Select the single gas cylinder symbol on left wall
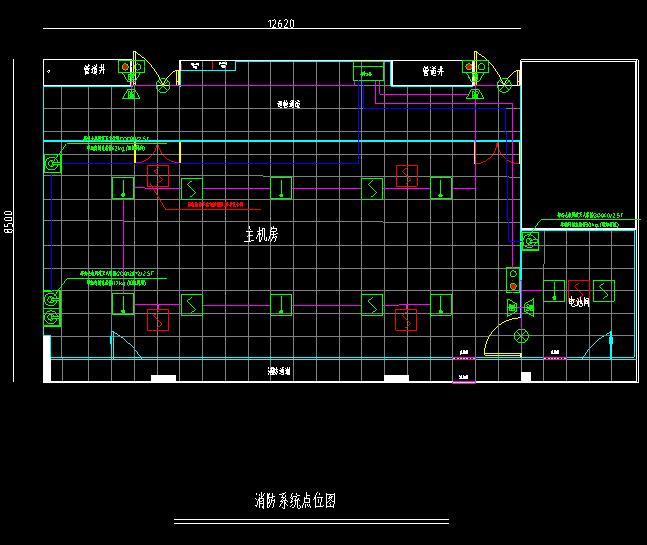This screenshot has width=647, height=545. 51,163
